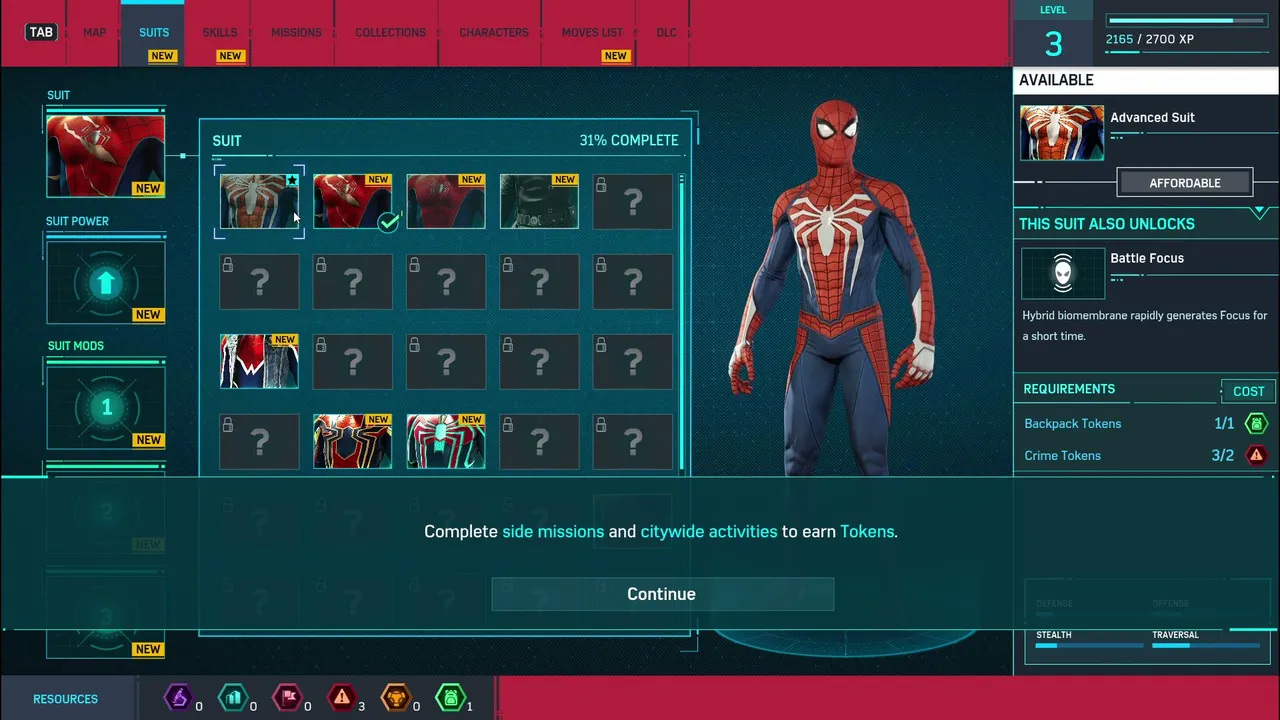Select the locked suit in first row
Image resolution: width=1280 pixels, height=720 pixels.
coord(633,201)
